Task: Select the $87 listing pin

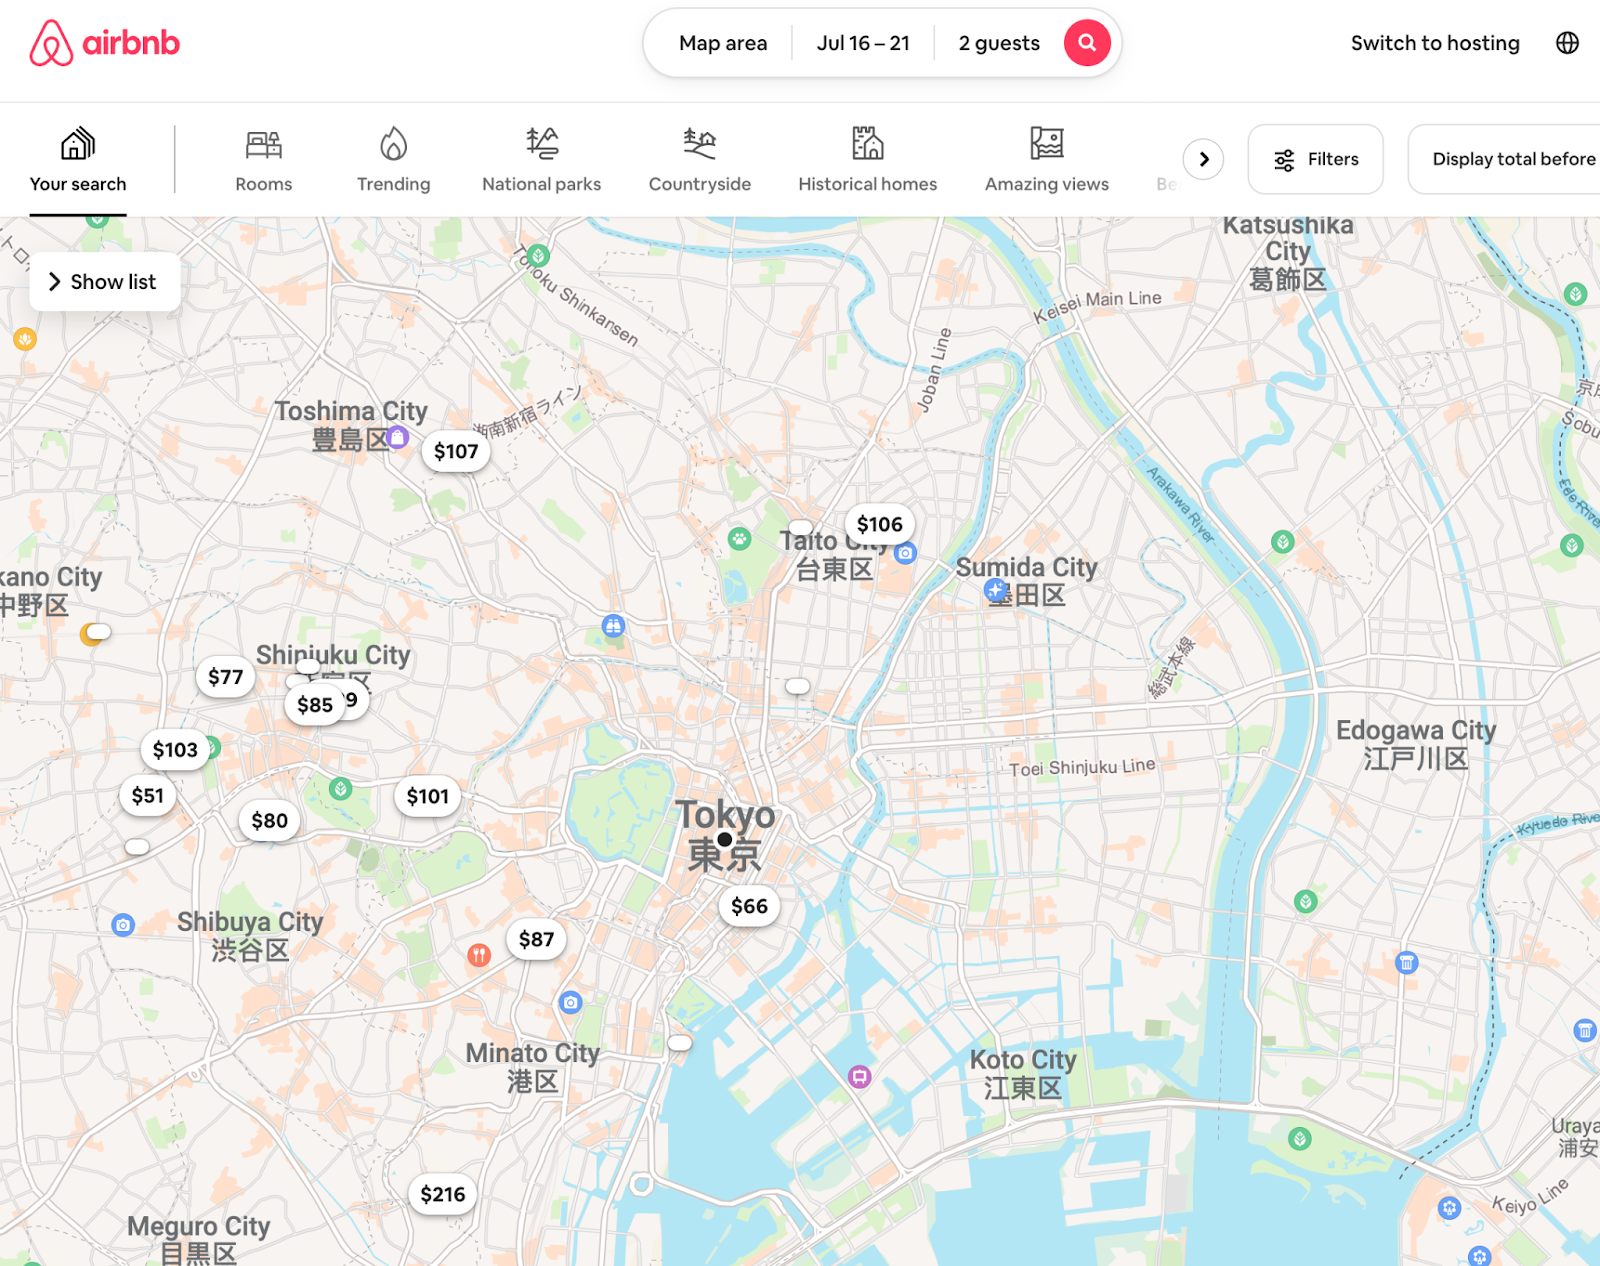Action: pos(537,940)
